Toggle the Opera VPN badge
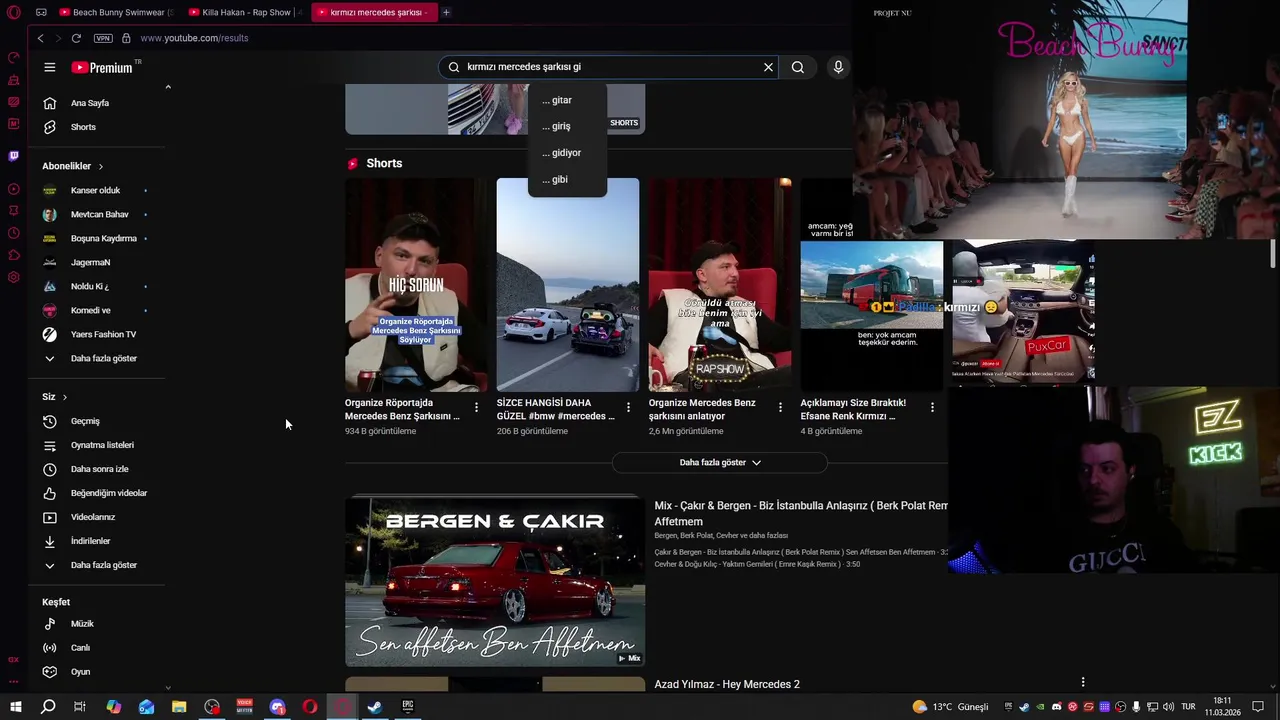 (x=103, y=38)
